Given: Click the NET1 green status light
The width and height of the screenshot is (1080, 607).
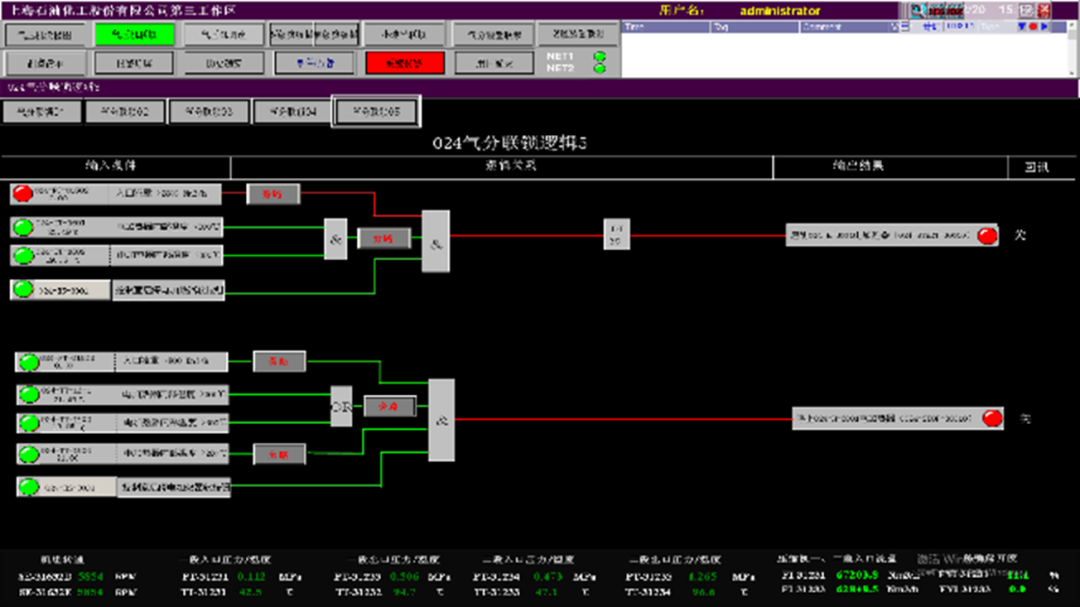Looking at the screenshot, I should point(600,57).
